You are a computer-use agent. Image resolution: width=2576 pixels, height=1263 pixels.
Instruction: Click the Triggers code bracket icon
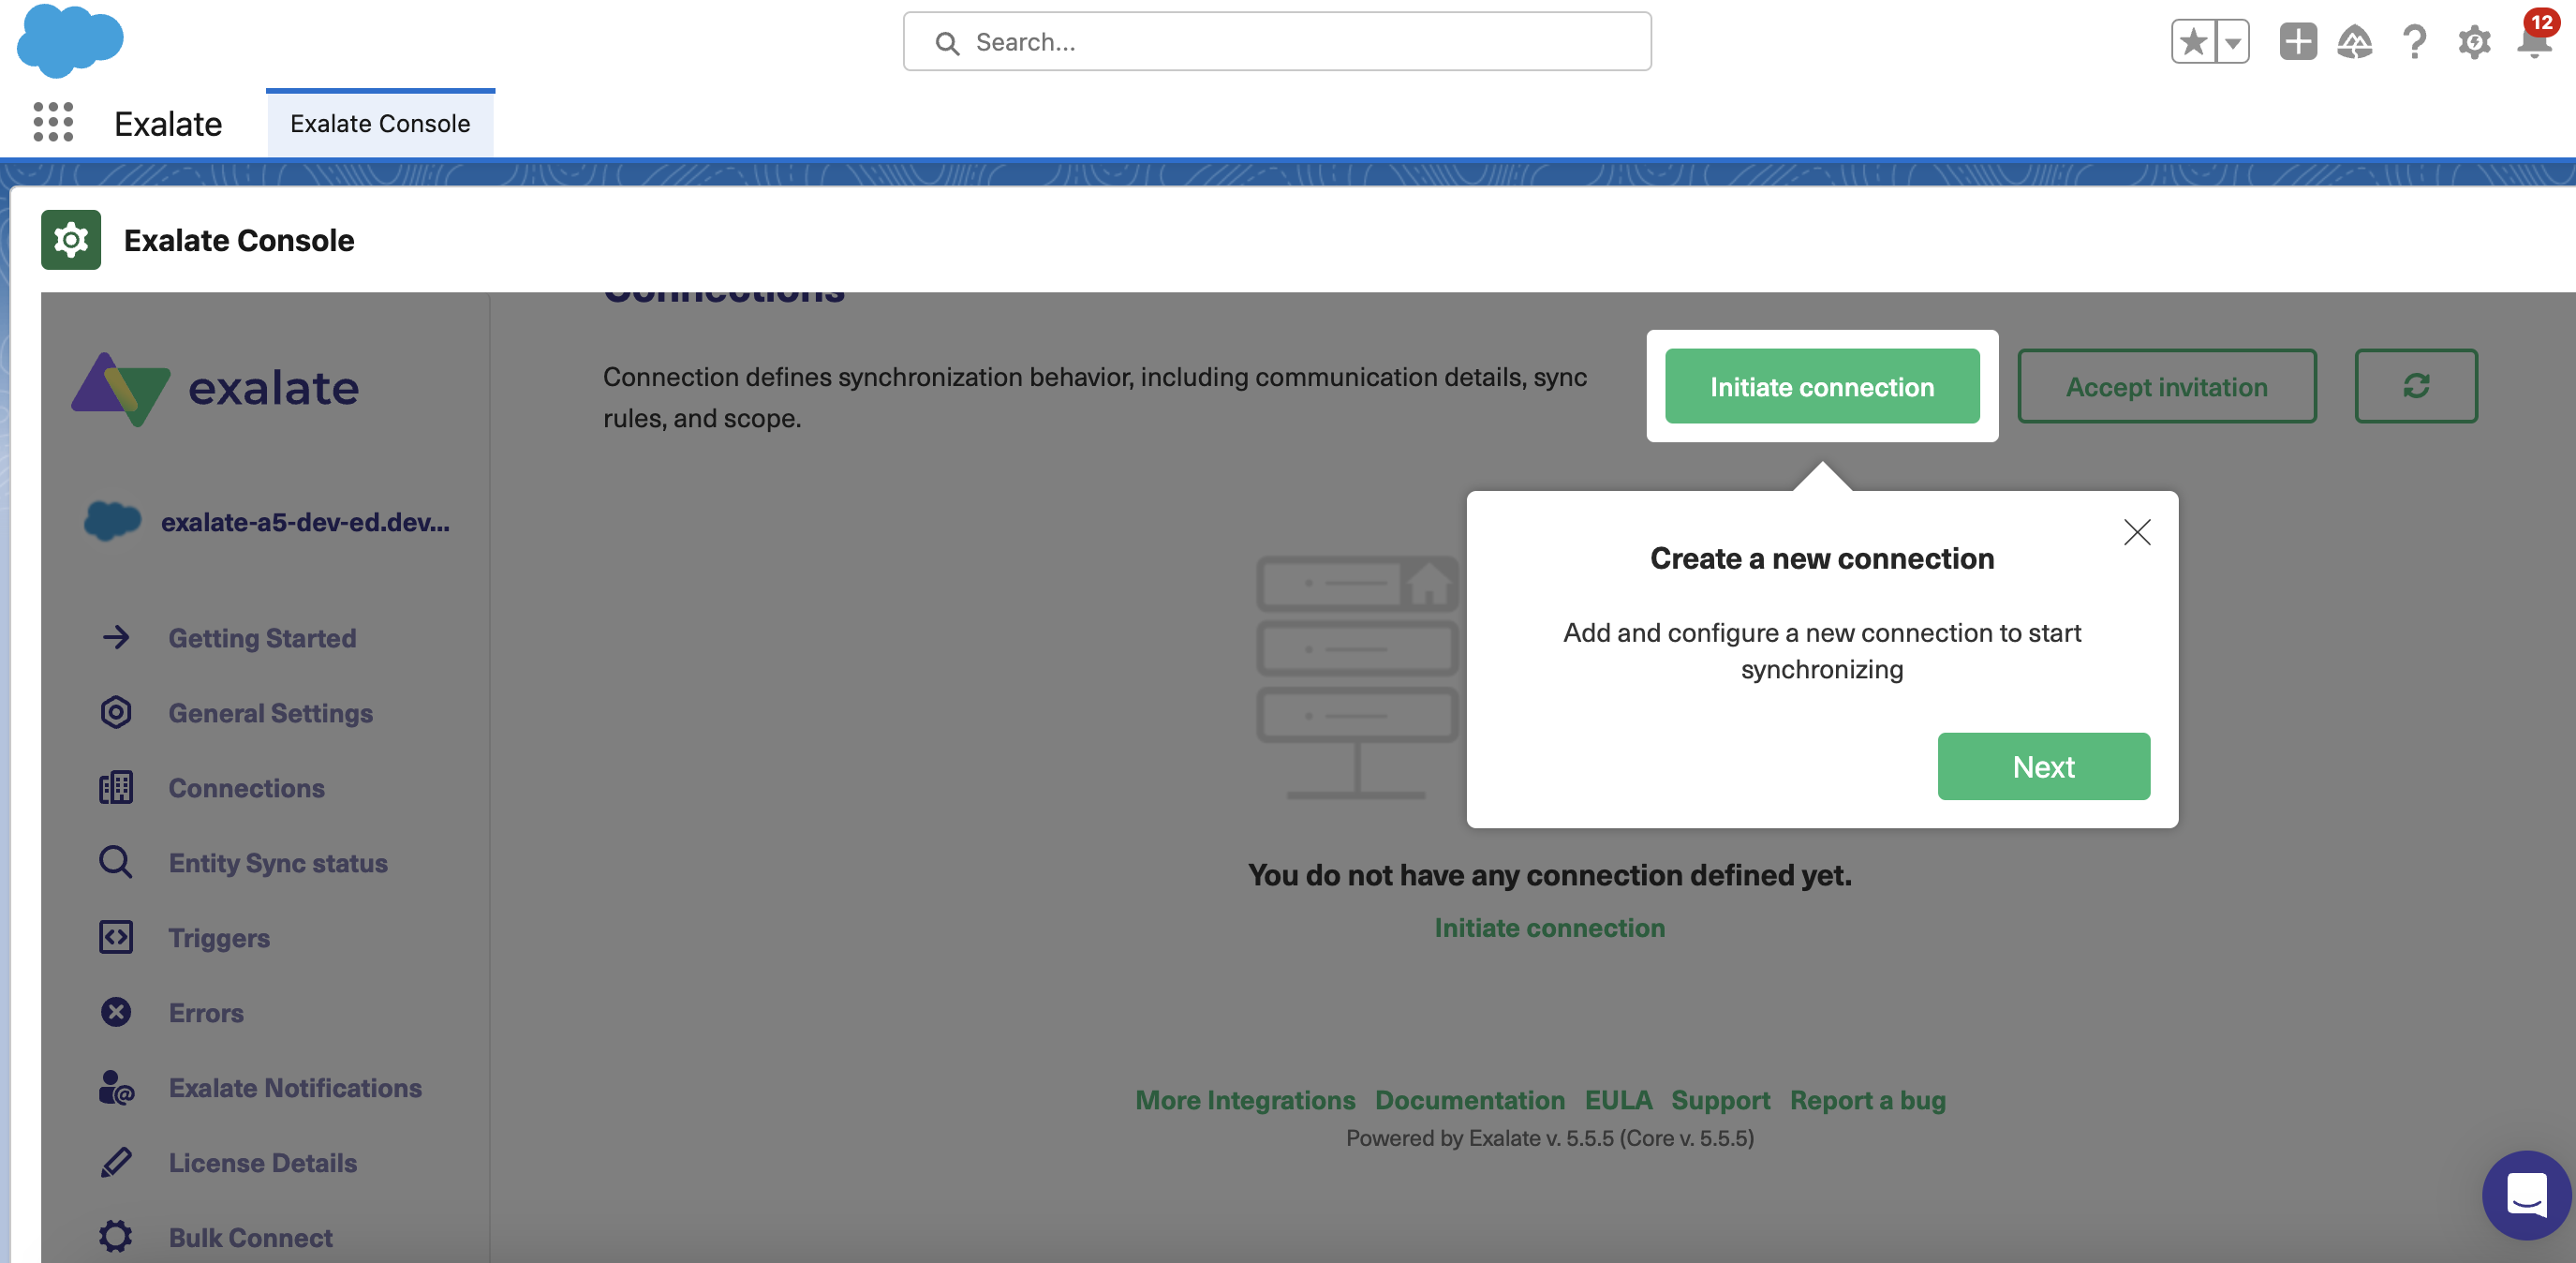click(116, 937)
